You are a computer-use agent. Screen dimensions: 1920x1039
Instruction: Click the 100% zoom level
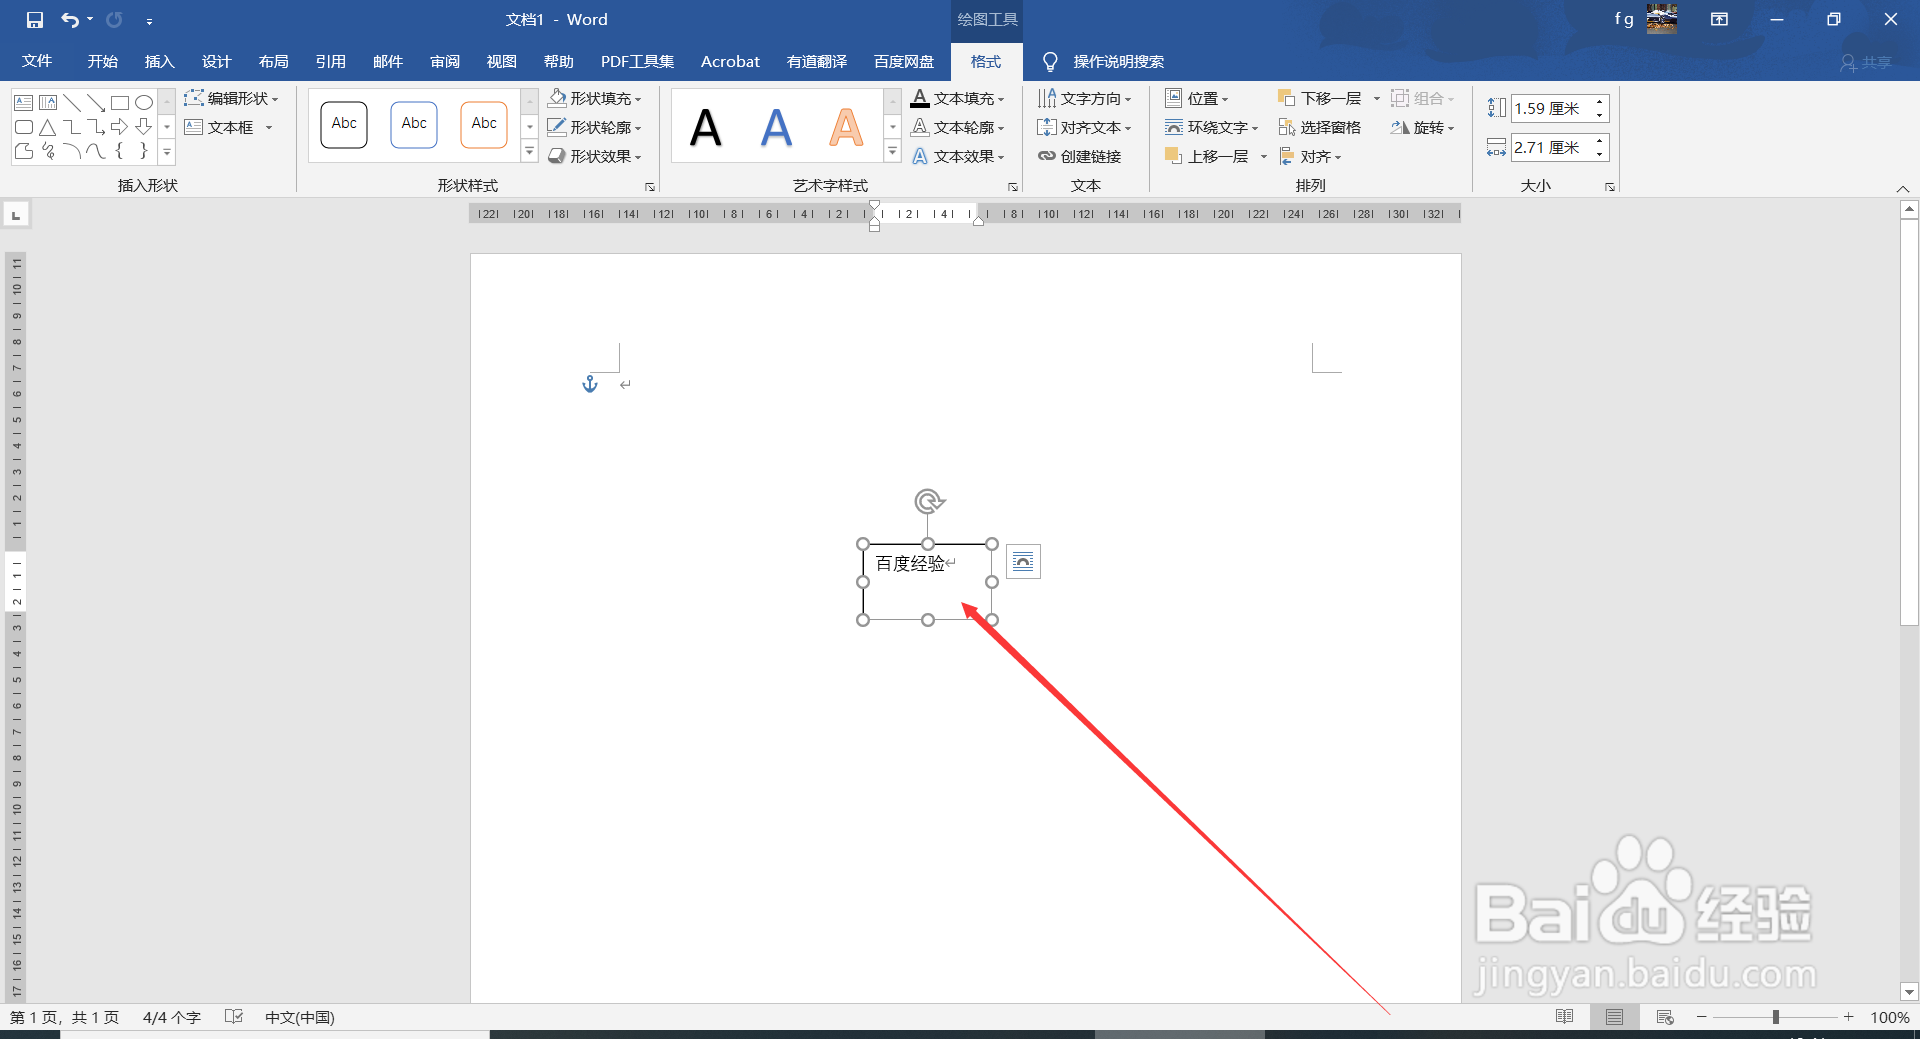(1890, 1017)
